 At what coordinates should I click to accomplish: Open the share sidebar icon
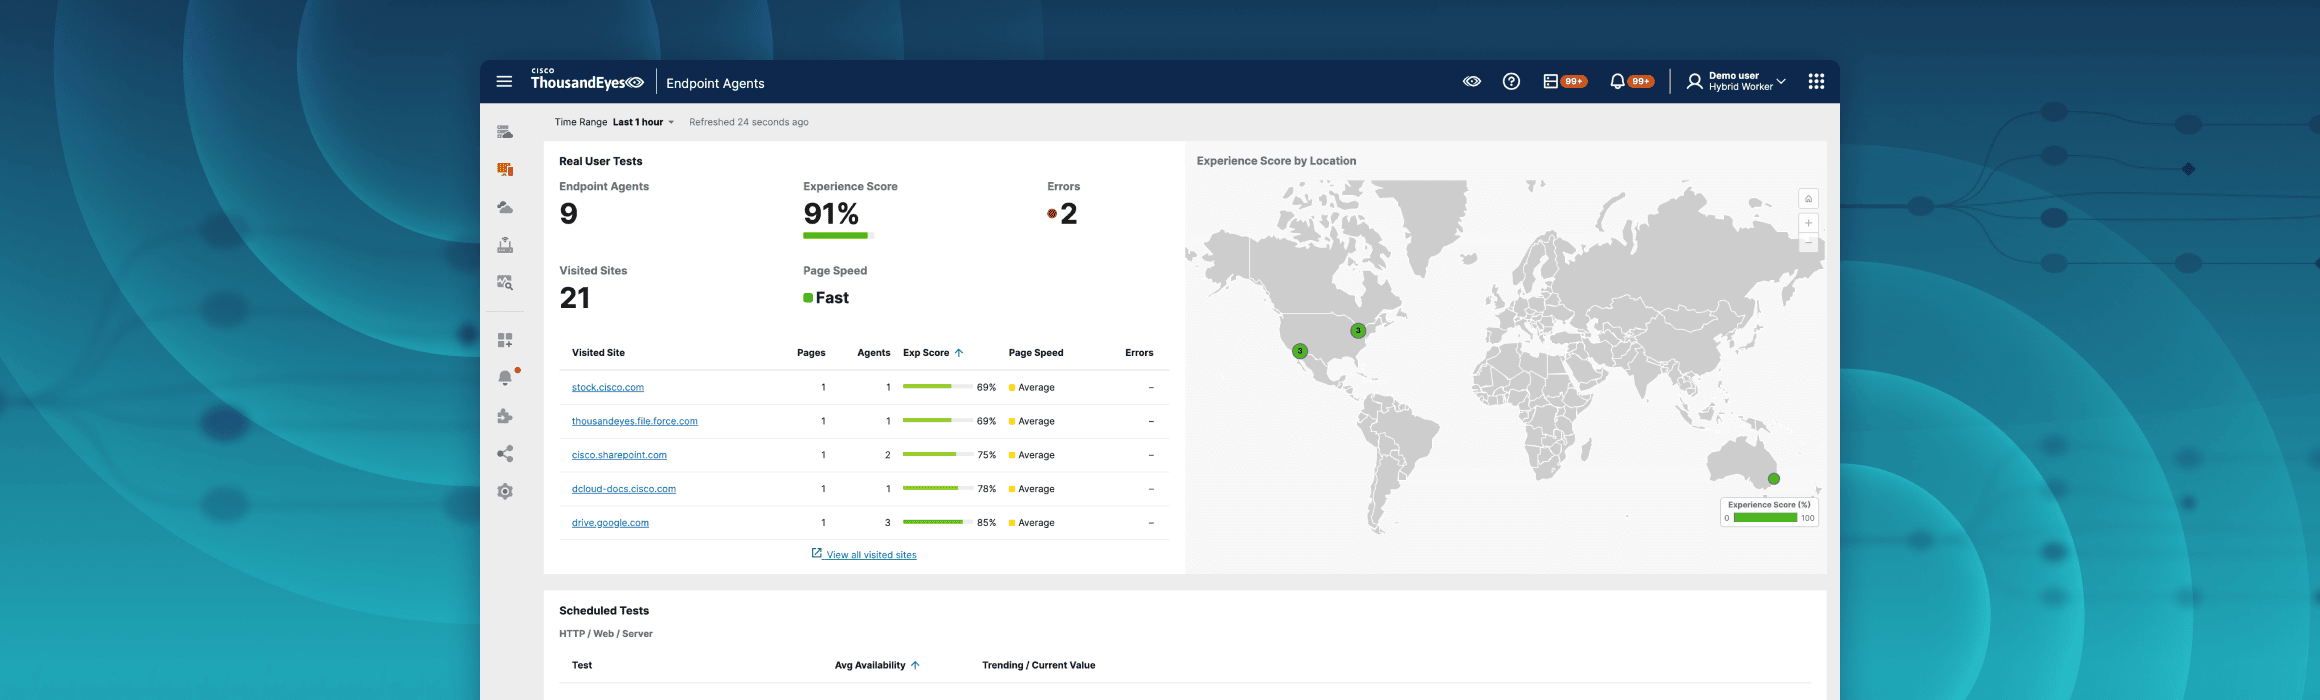(x=505, y=454)
